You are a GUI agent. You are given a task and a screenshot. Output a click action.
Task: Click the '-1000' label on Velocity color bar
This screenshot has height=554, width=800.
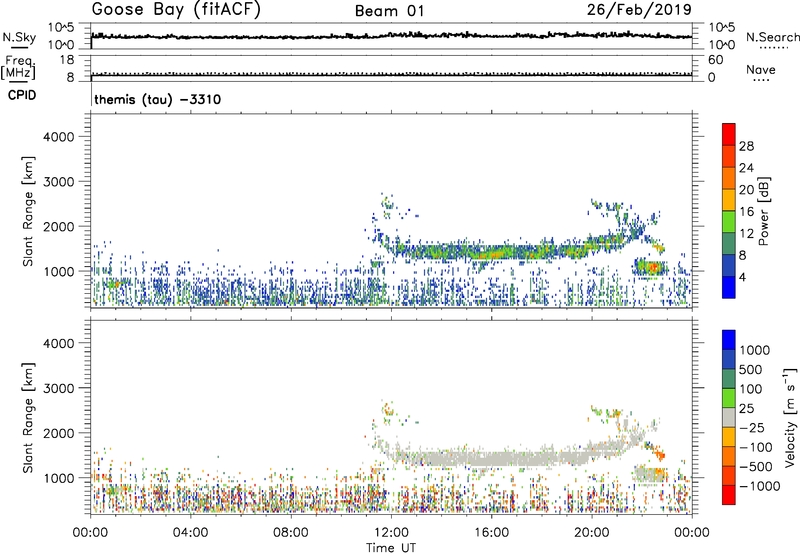click(x=760, y=486)
